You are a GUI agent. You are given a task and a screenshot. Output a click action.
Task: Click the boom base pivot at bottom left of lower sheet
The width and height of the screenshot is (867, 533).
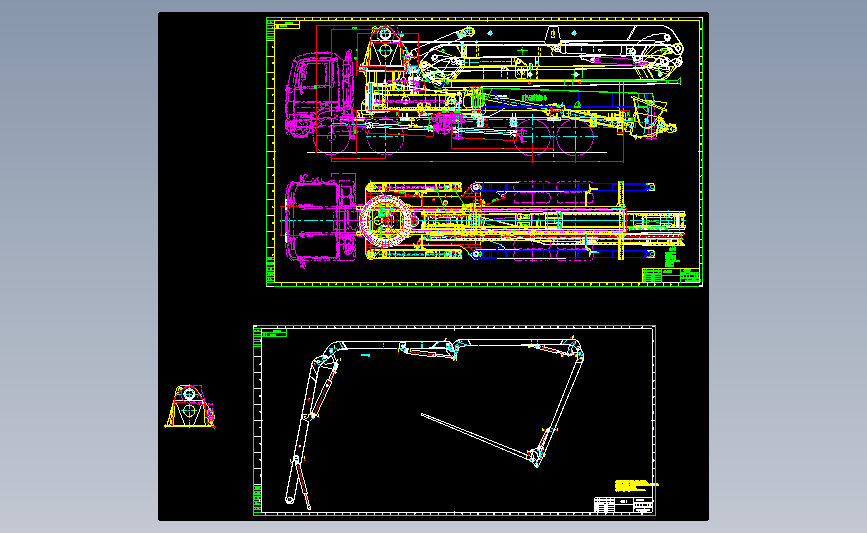pos(289,500)
